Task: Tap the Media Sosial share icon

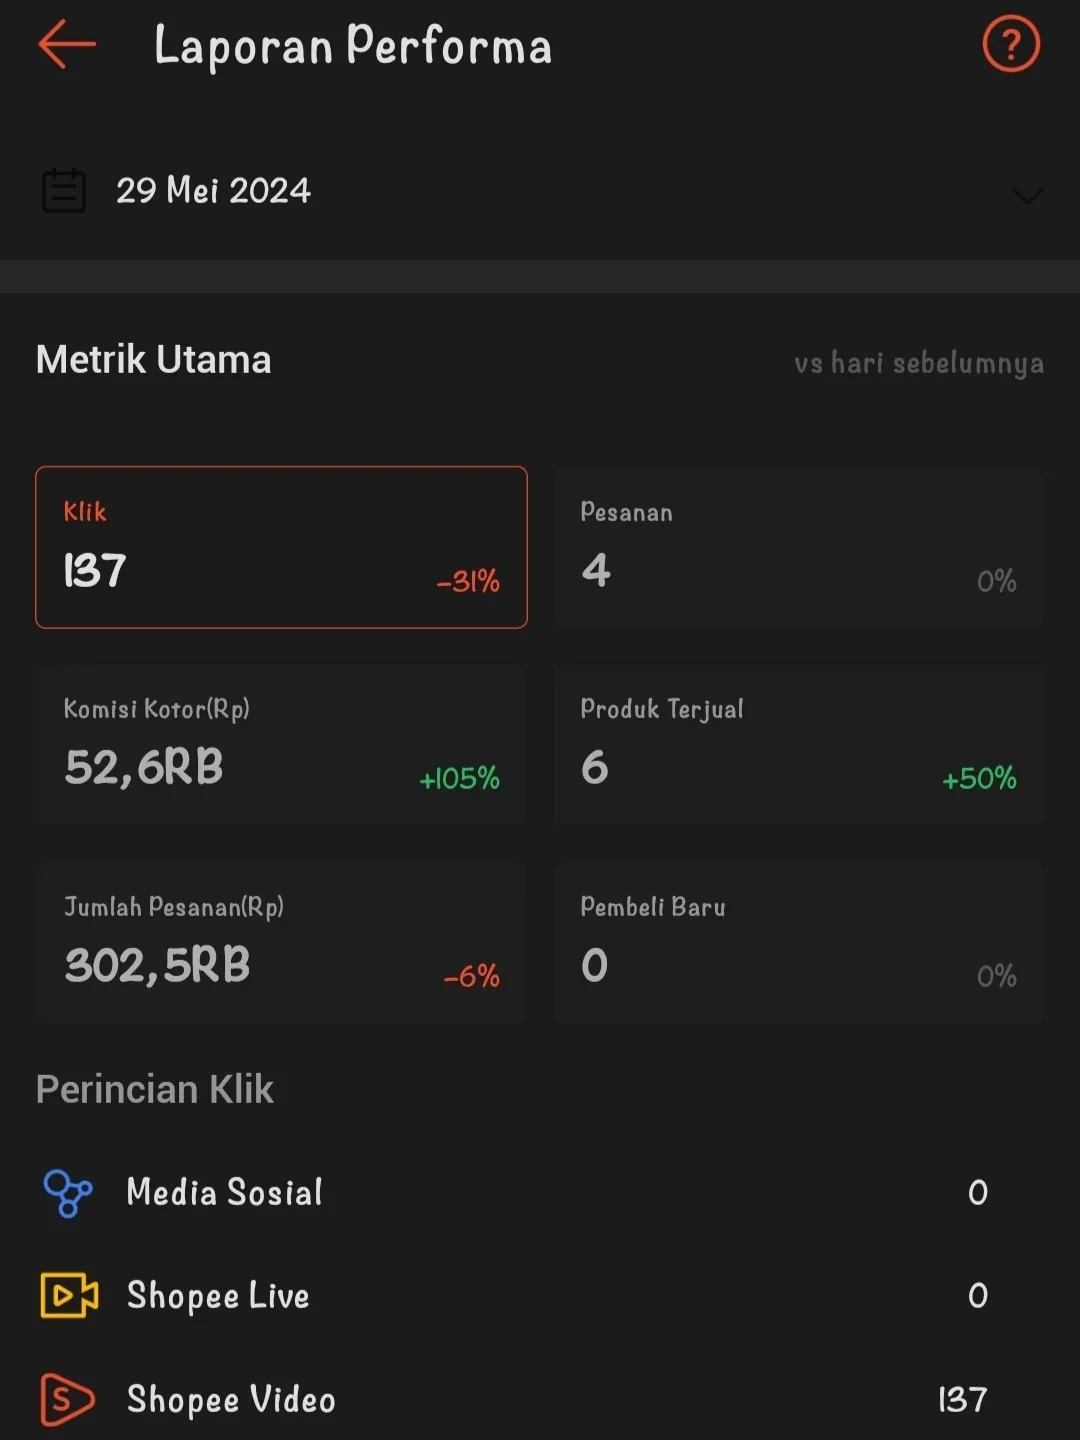Action: point(68,1193)
